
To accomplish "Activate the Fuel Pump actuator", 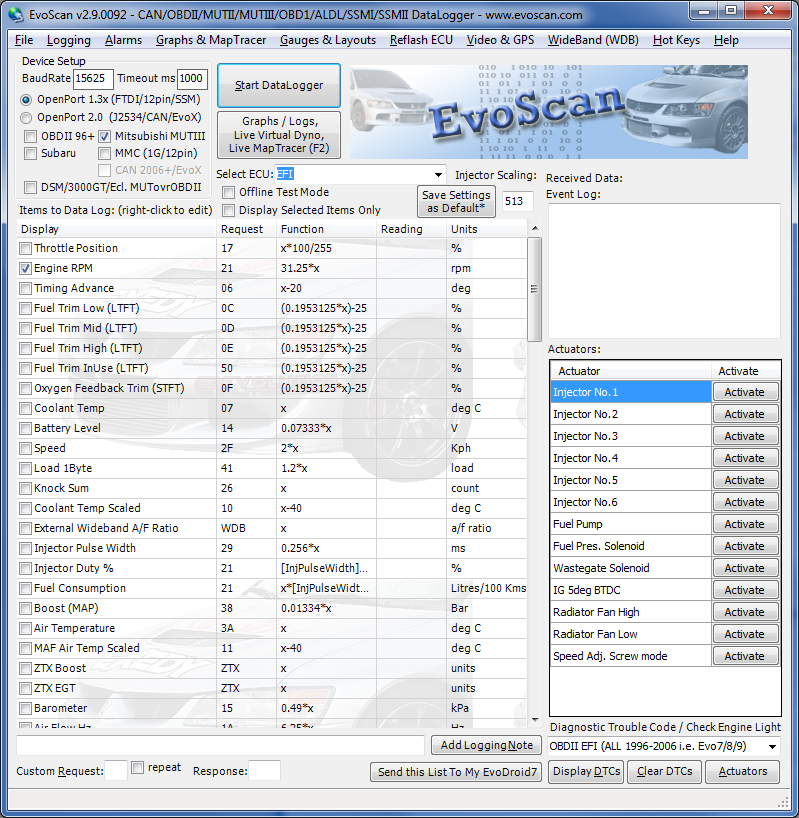I will pyautogui.click(x=745, y=524).
